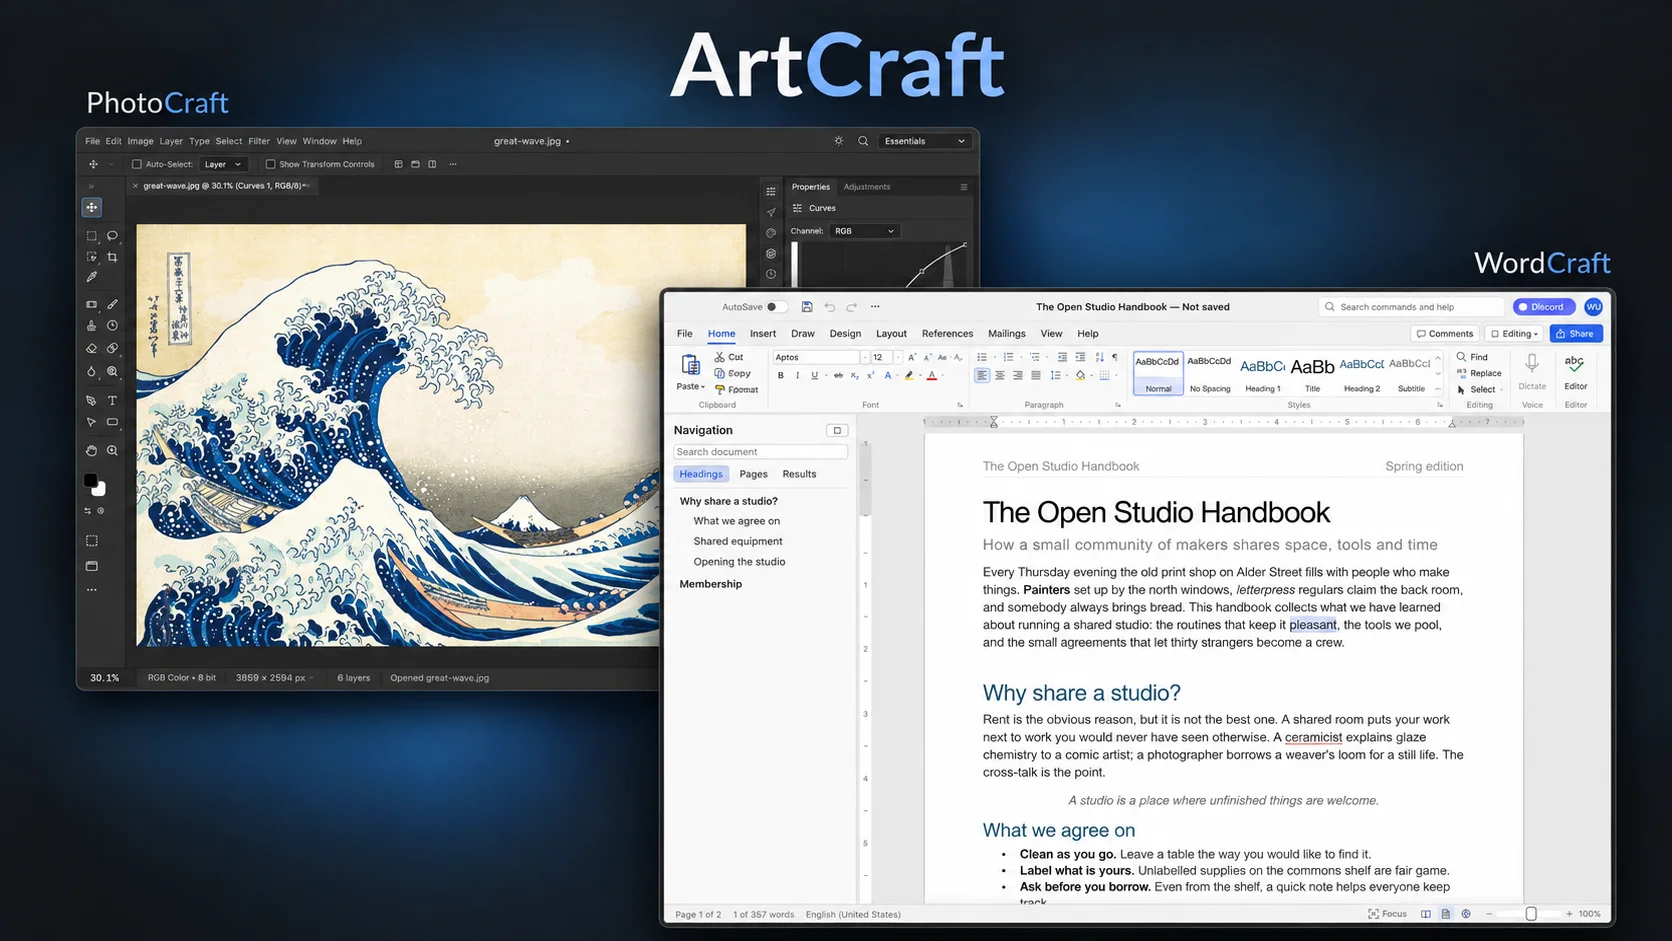
Task: Select the Type tool in PhotoCraft toolbar
Action: (x=112, y=400)
